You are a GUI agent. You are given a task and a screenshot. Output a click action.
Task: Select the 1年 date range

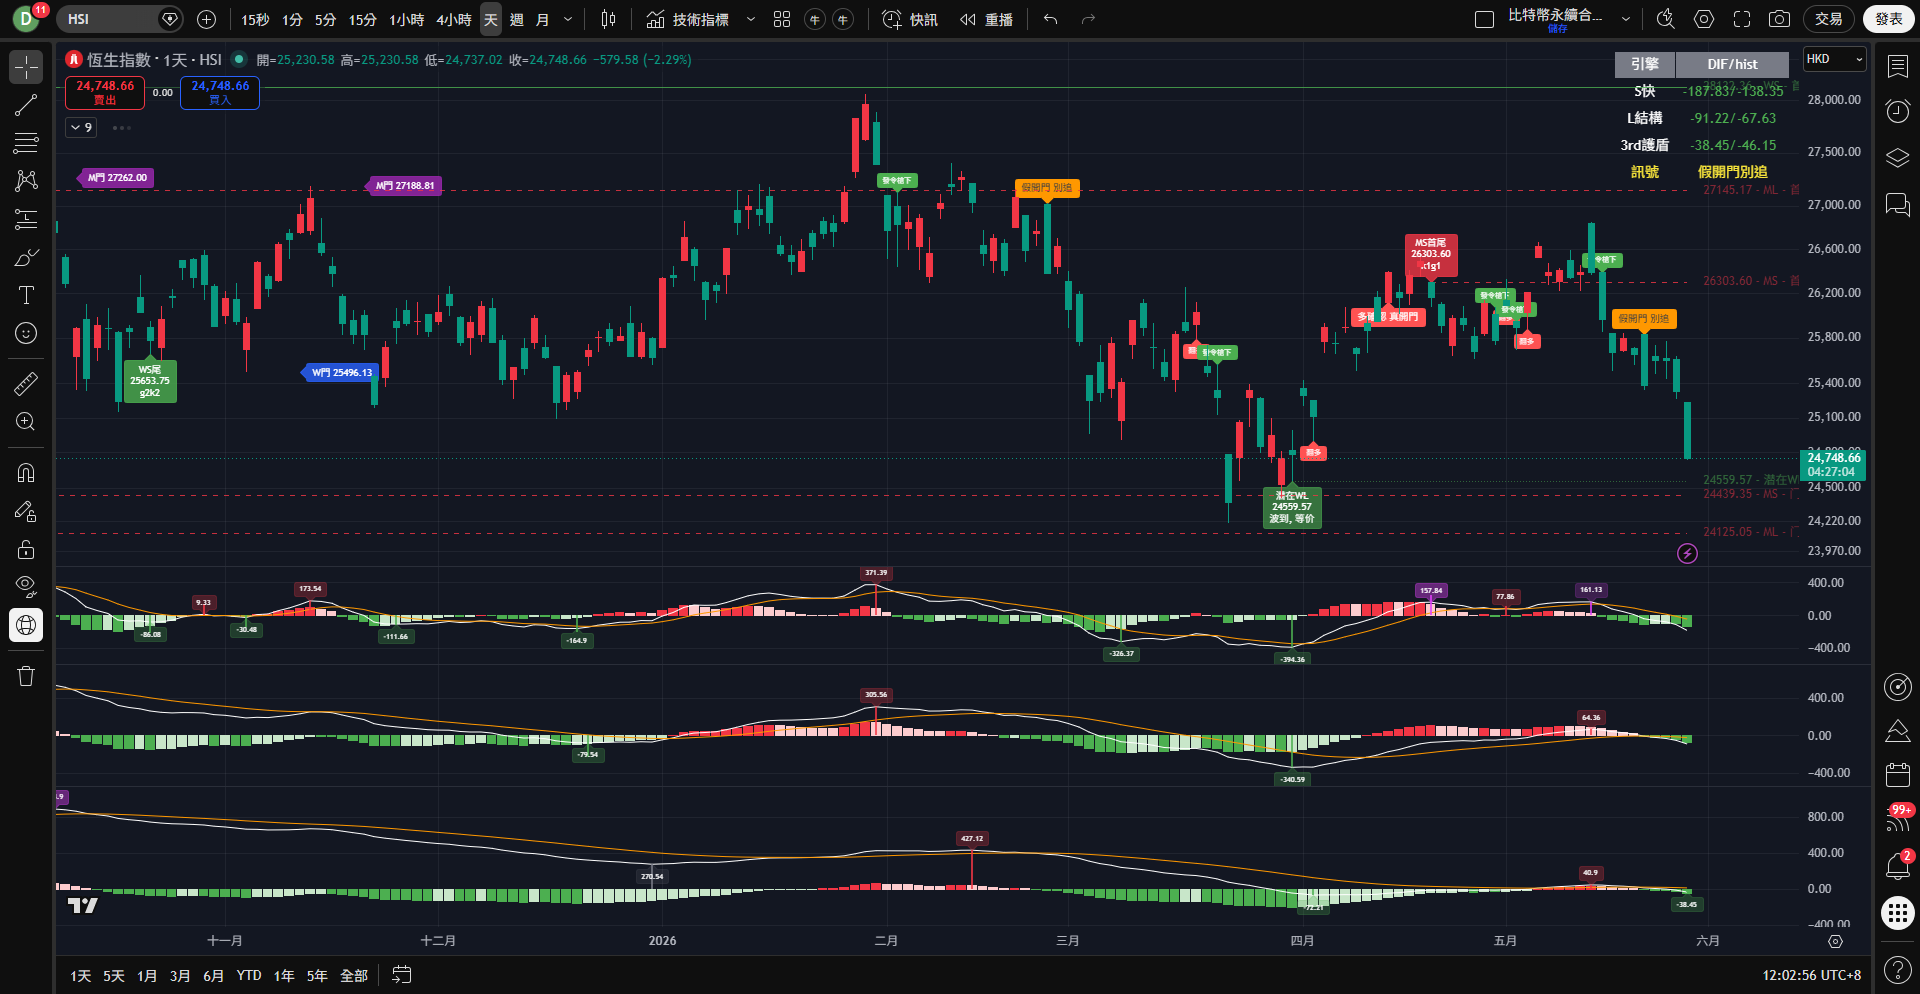click(x=284, y=975)
